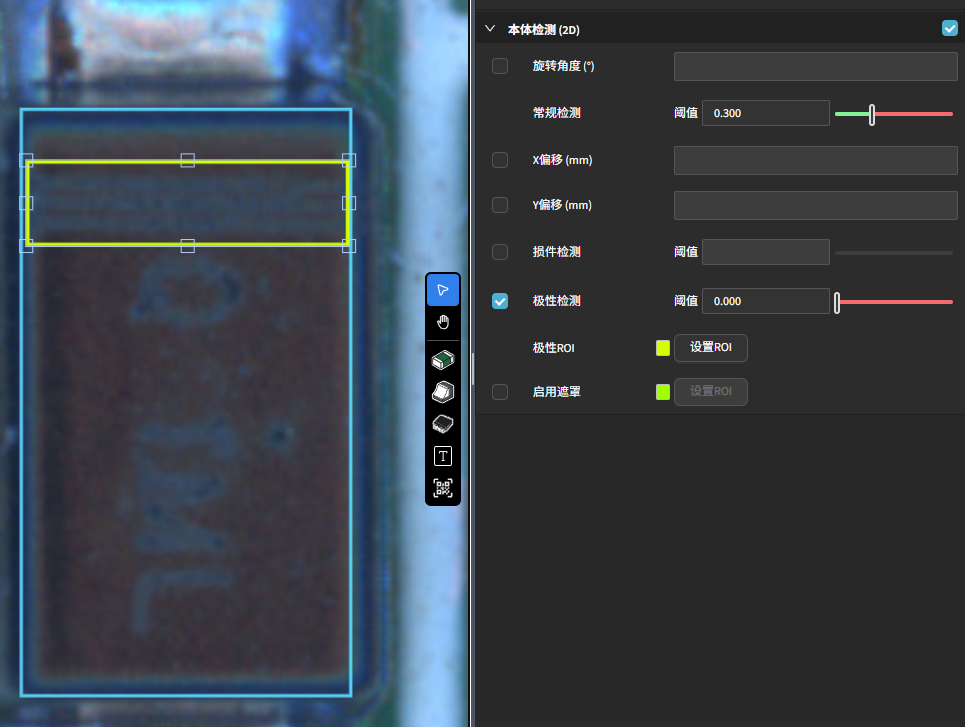Collapse the 本体检测 (2D) section
This screenshot has width=965, height=727.
pyautogui.click(x=490, y=29)
